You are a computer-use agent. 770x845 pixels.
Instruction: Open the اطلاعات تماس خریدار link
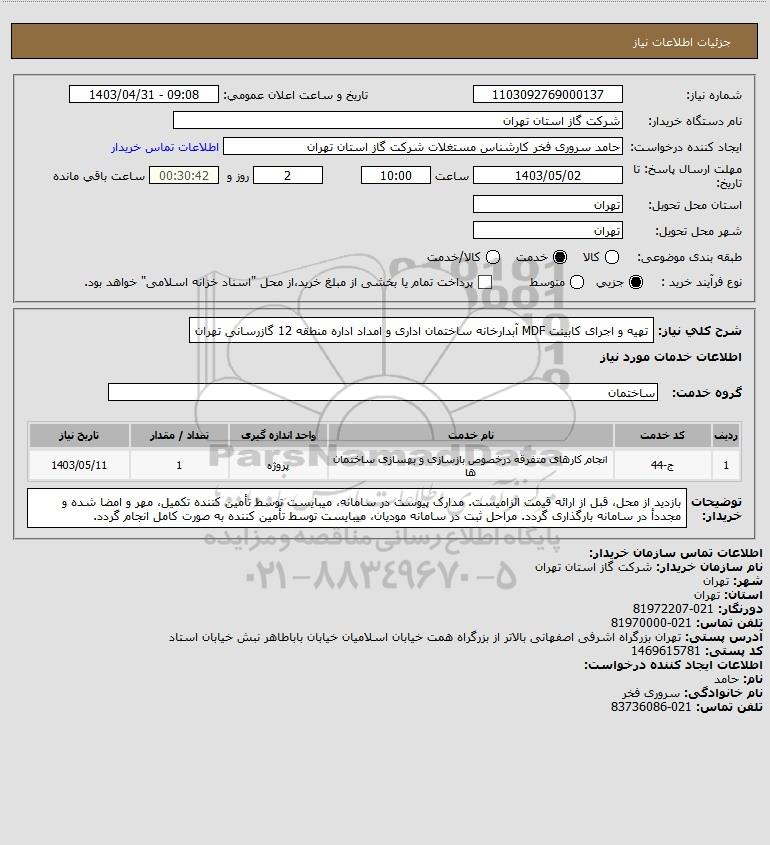(x=165, y=147)
